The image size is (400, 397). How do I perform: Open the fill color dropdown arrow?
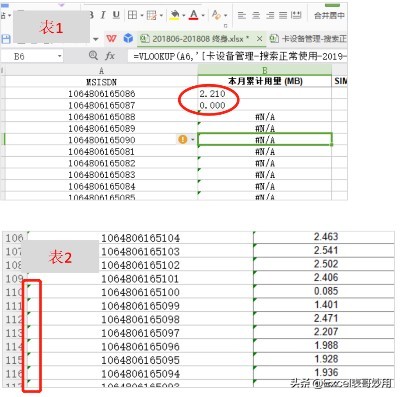coord(184,15)
